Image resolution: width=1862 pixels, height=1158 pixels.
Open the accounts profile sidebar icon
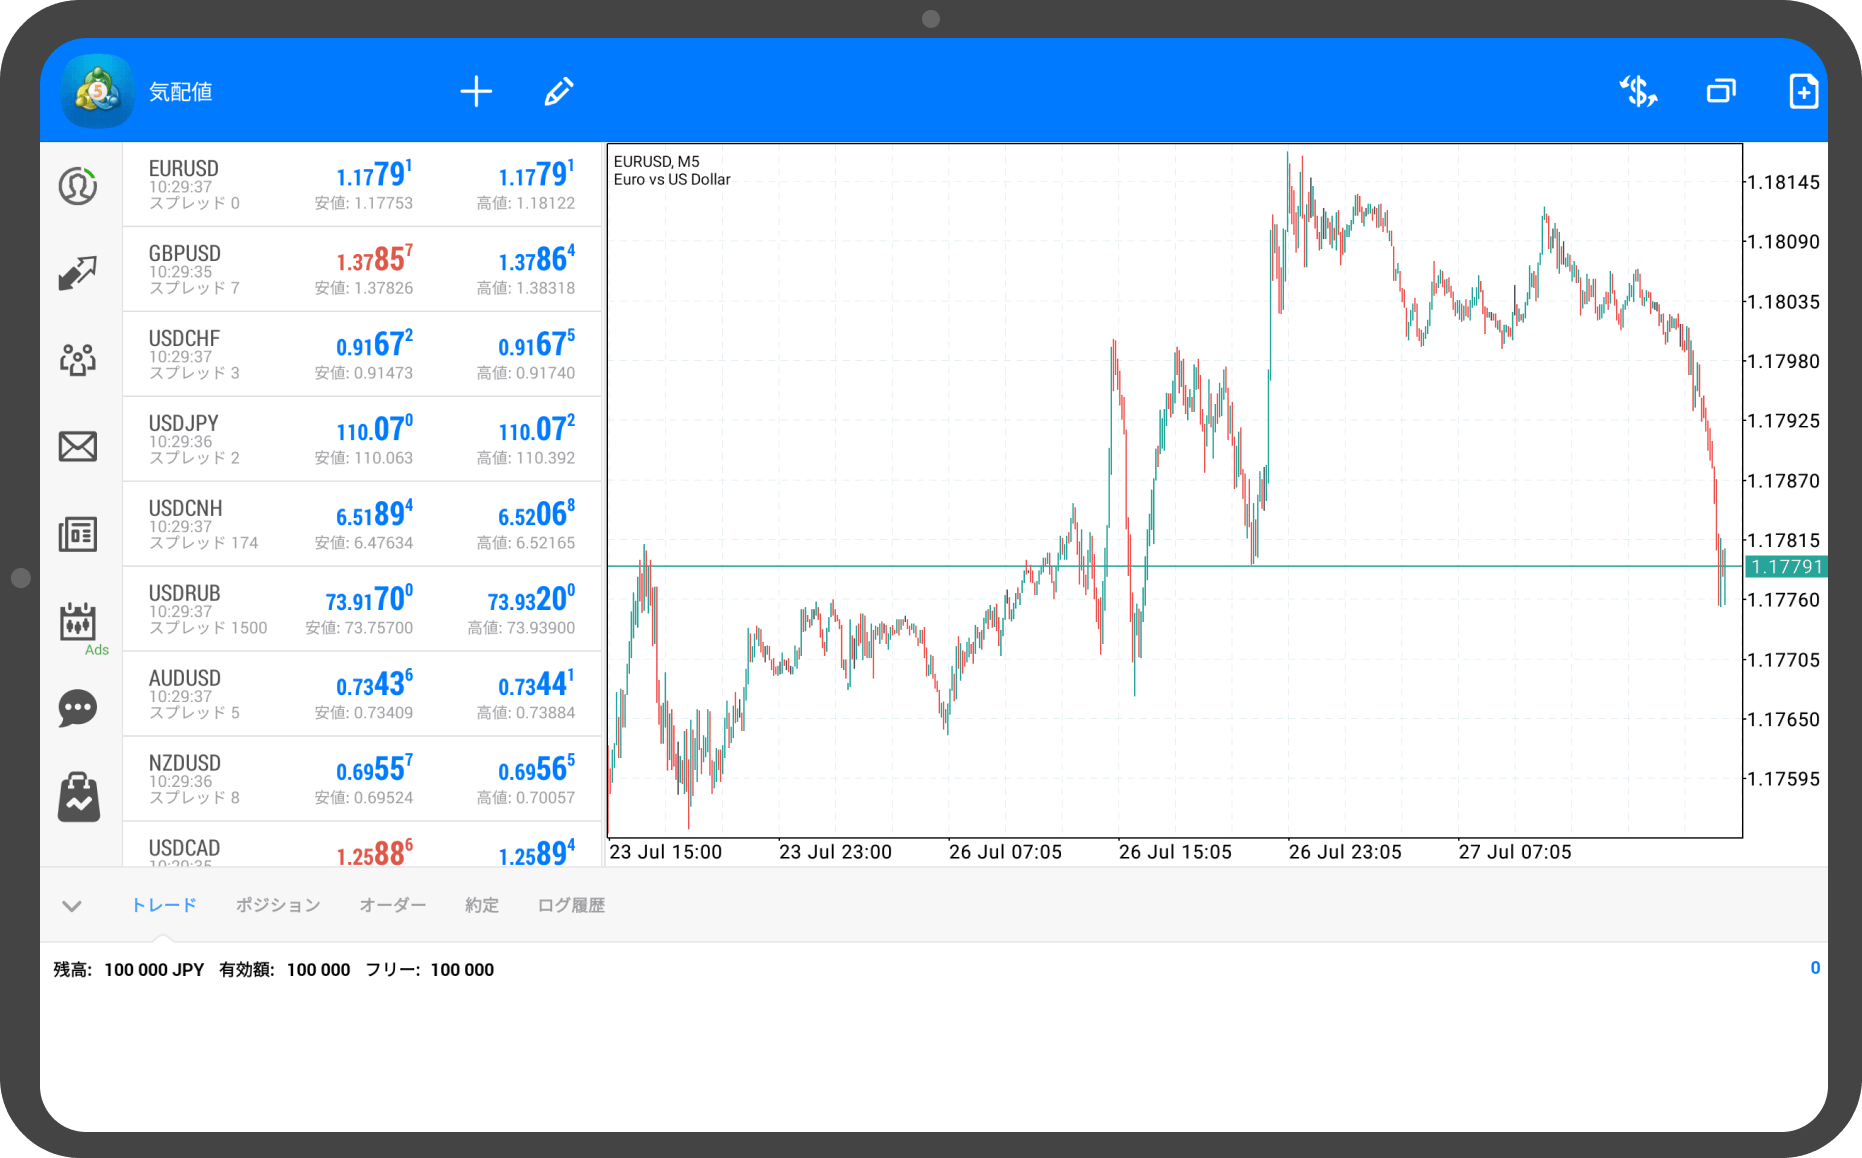(x=78, y=186)
